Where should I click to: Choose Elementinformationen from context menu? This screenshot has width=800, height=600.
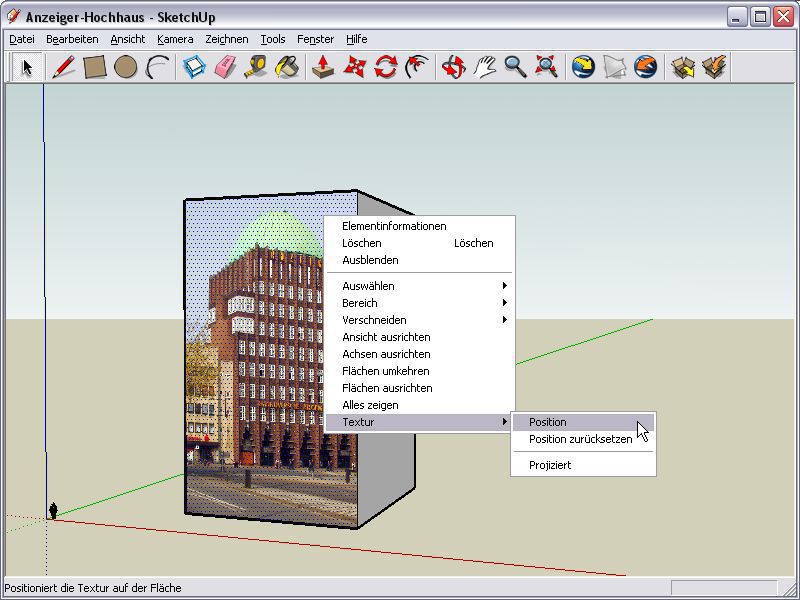click(394, 226)
